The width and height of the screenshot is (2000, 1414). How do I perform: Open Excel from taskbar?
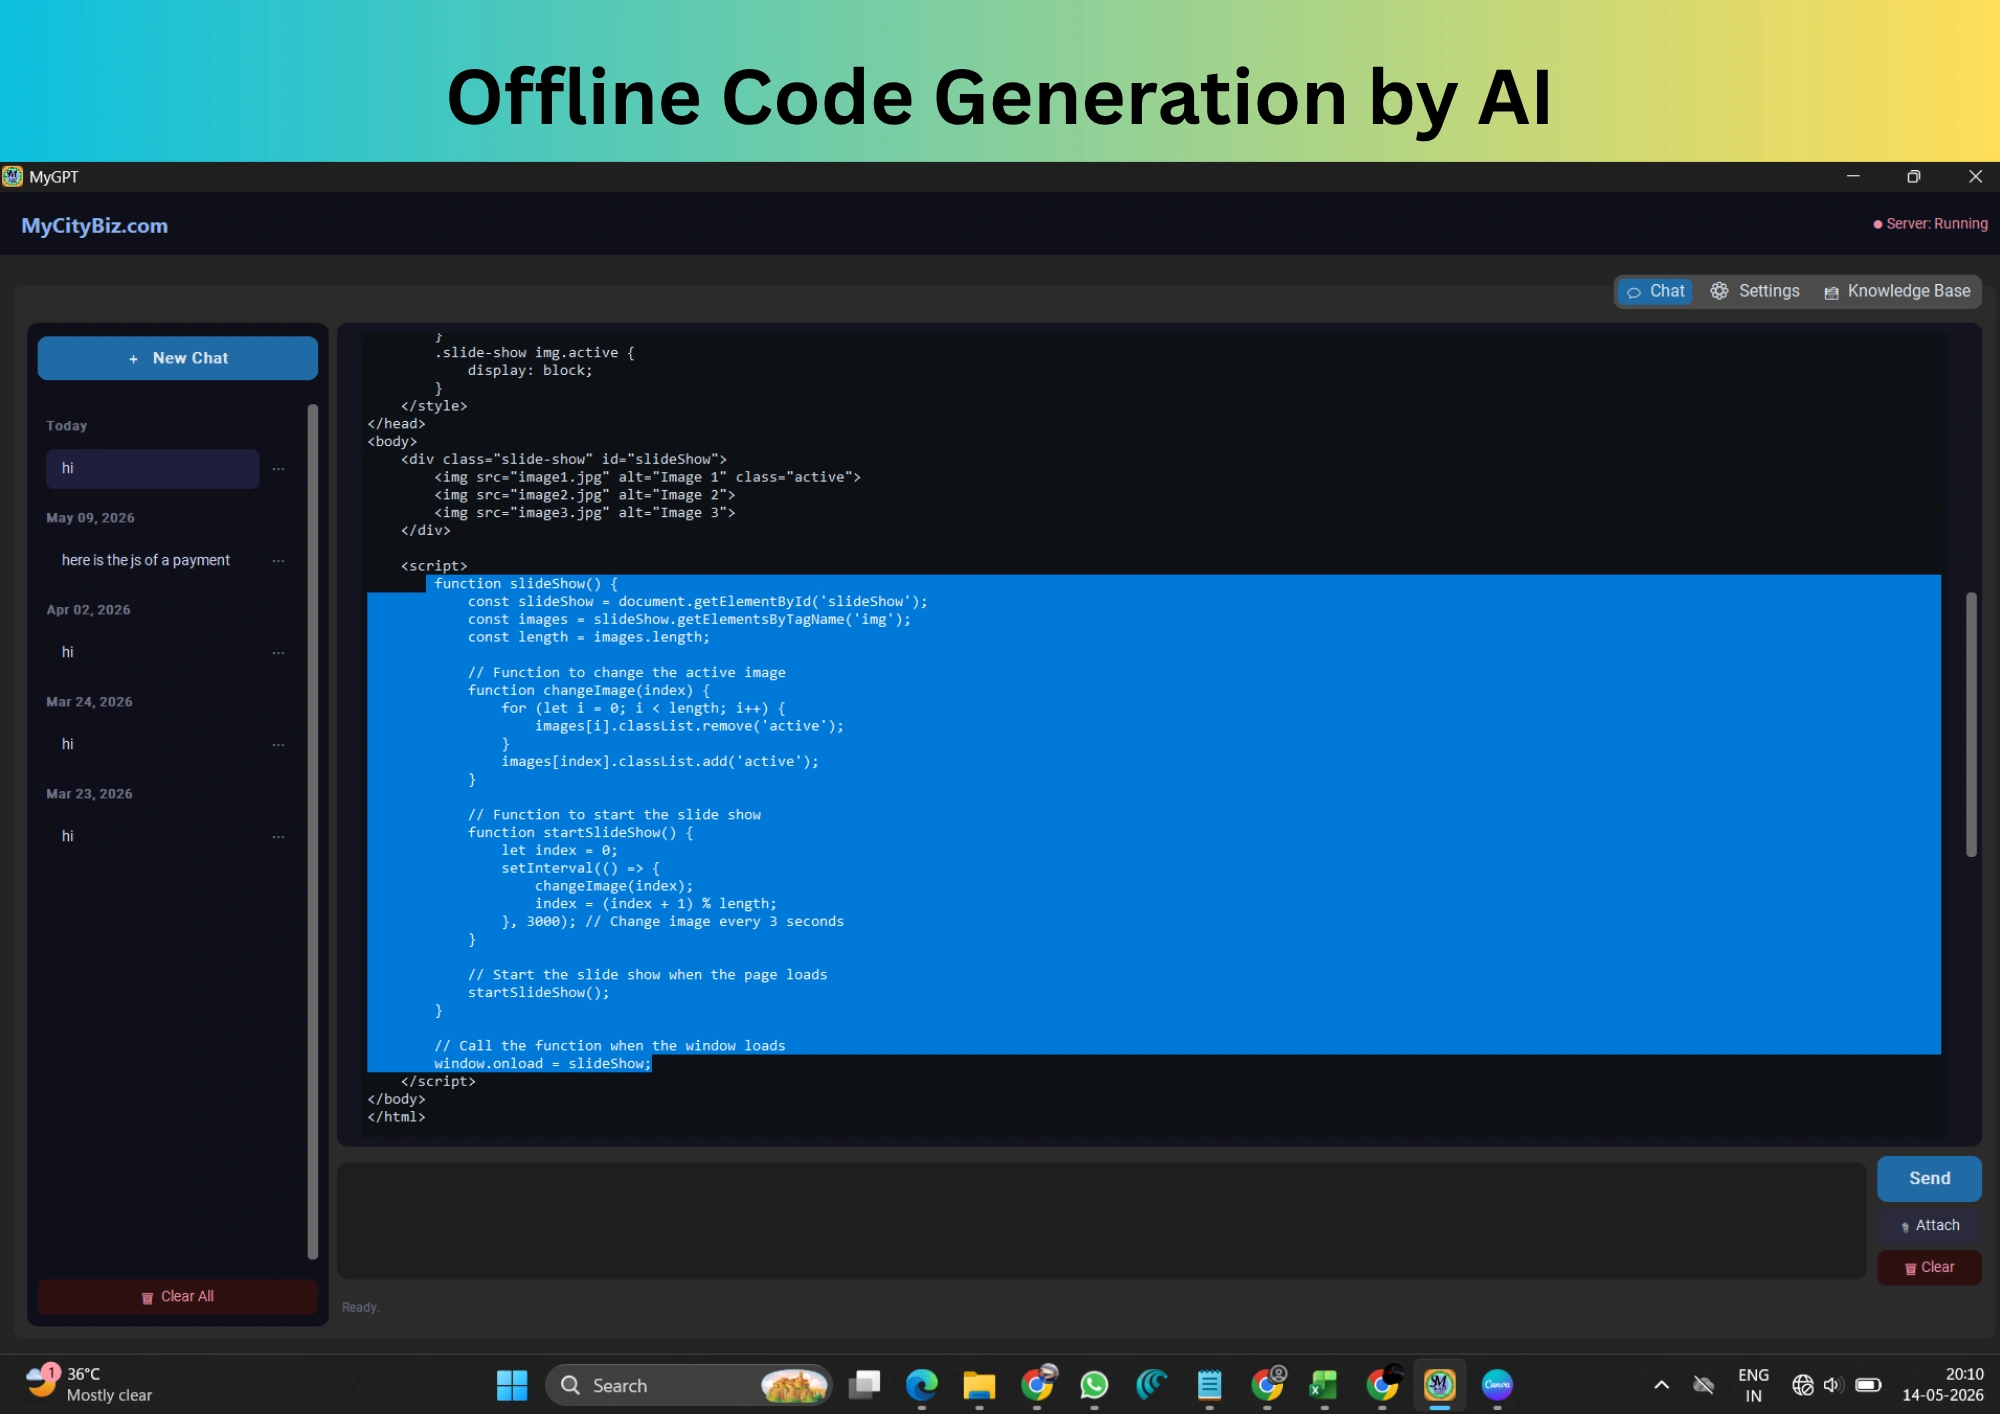(x=1324, y=1385)
